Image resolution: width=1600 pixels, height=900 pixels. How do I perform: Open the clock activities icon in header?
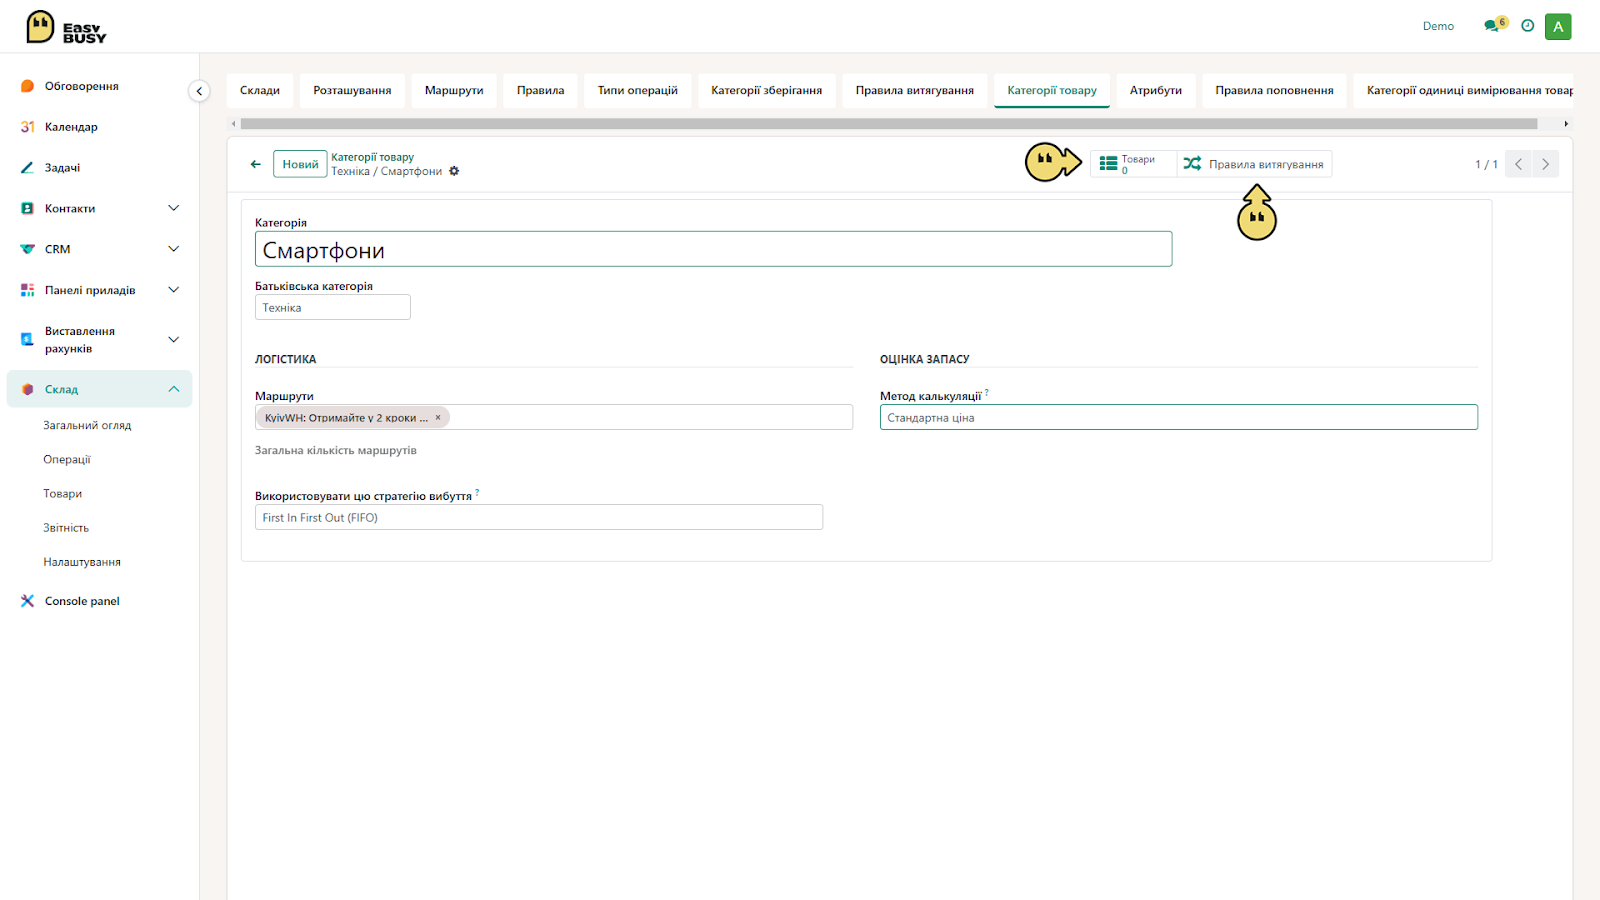(1527, 26)
